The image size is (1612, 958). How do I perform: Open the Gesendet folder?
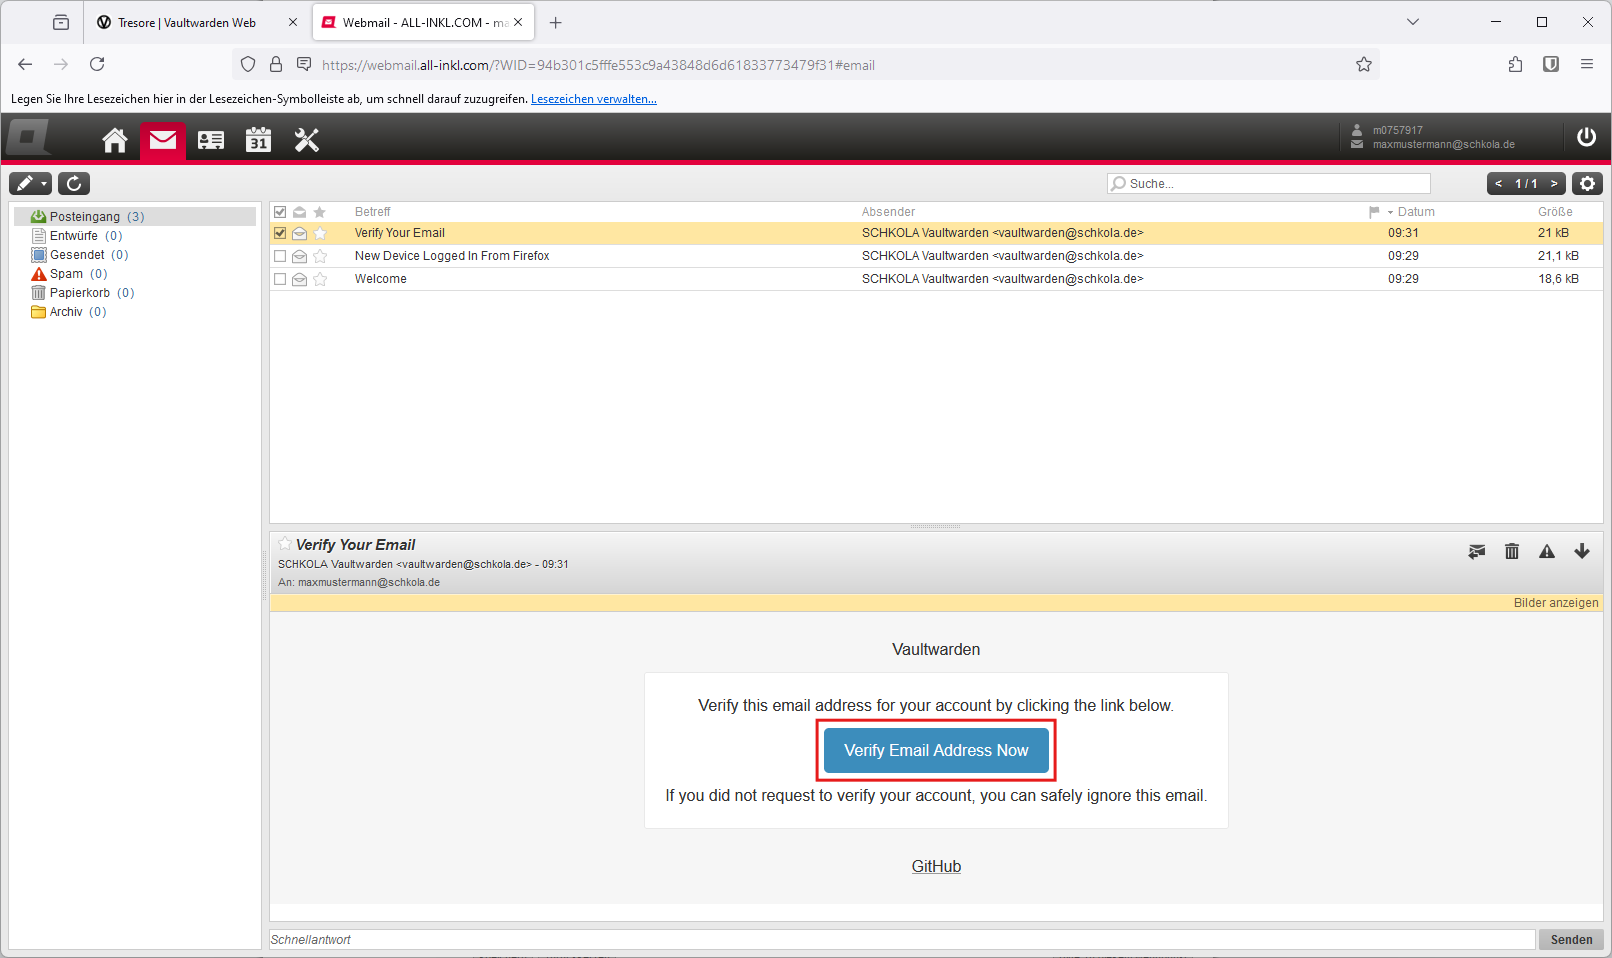[x=79, y=255]
